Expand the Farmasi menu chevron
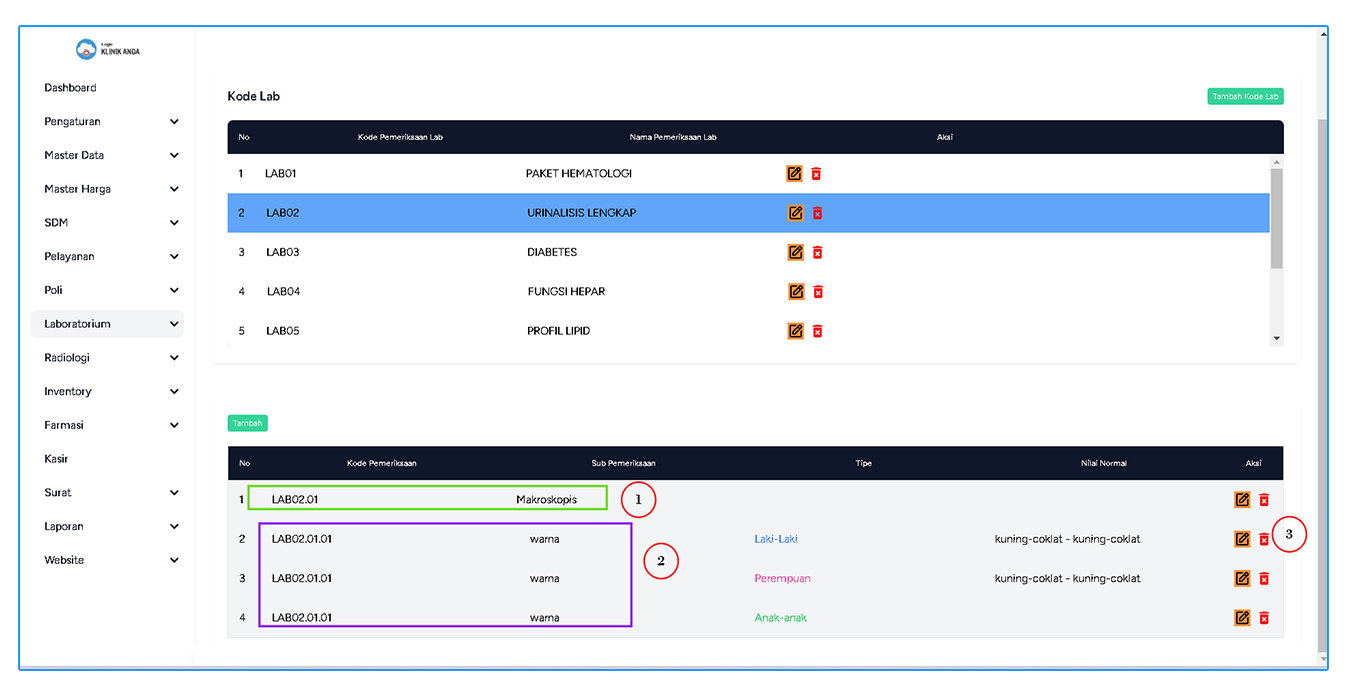The width and height of the screenshot is (1350, 696). 174,426
